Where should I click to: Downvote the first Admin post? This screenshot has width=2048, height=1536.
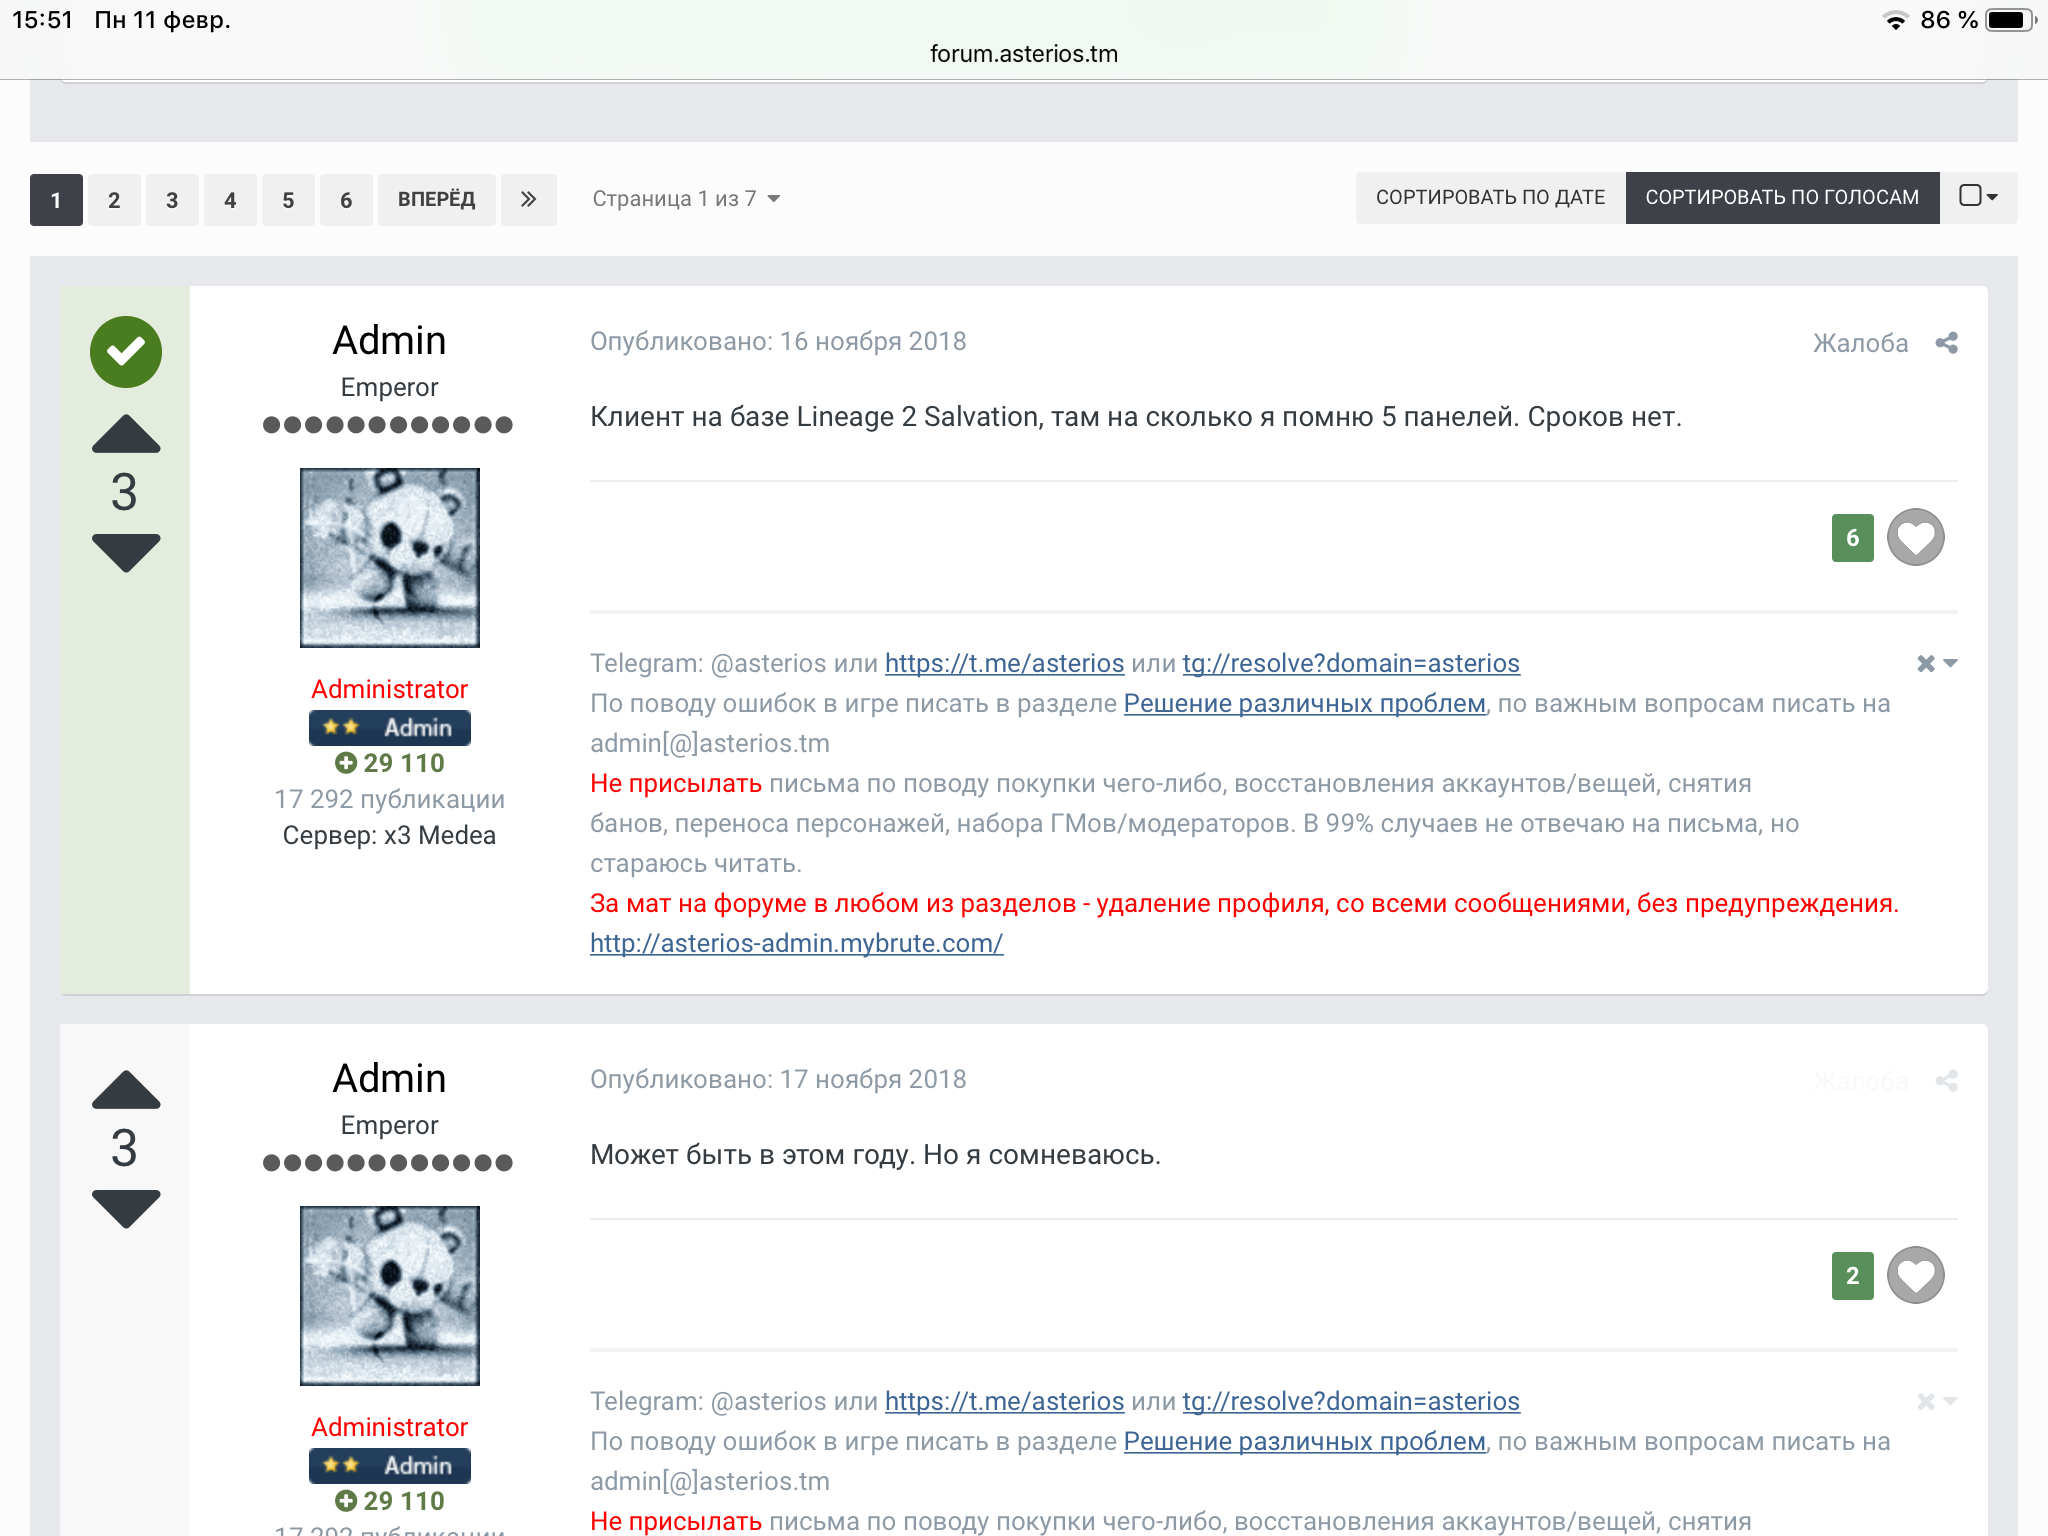point(126,552)
